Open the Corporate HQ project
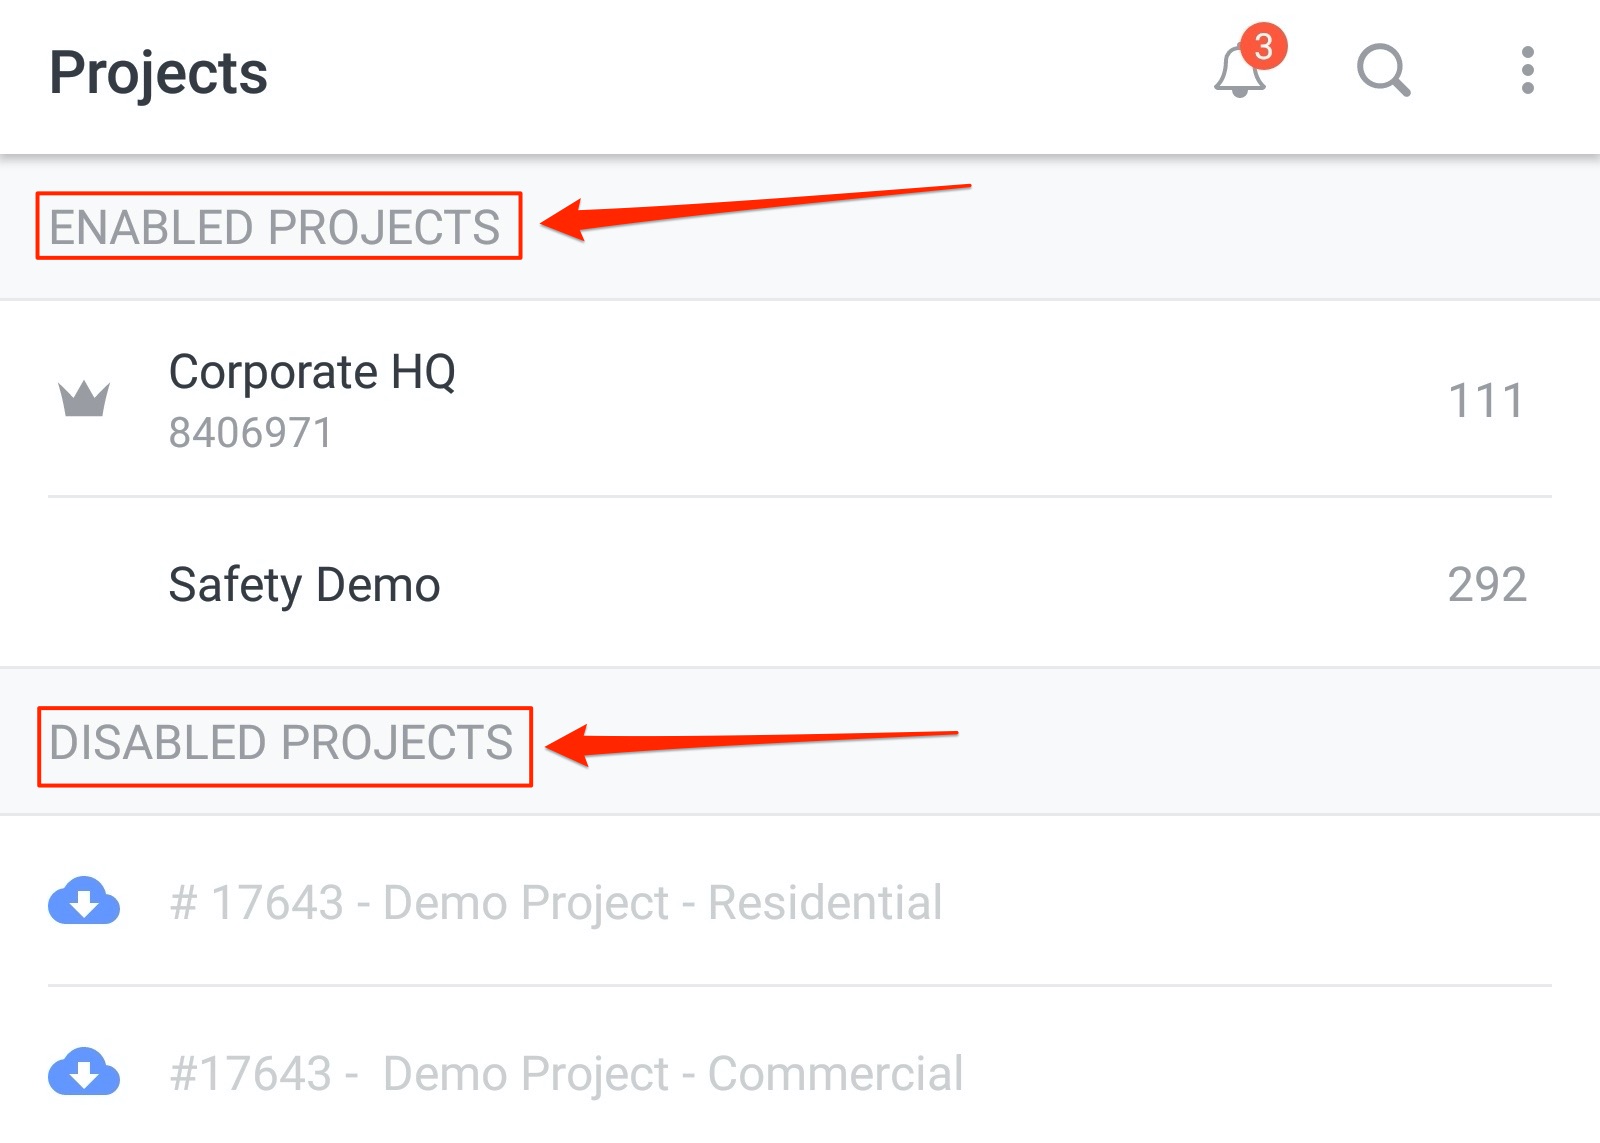This screenshot has width=1600, height=1143. 800,399
